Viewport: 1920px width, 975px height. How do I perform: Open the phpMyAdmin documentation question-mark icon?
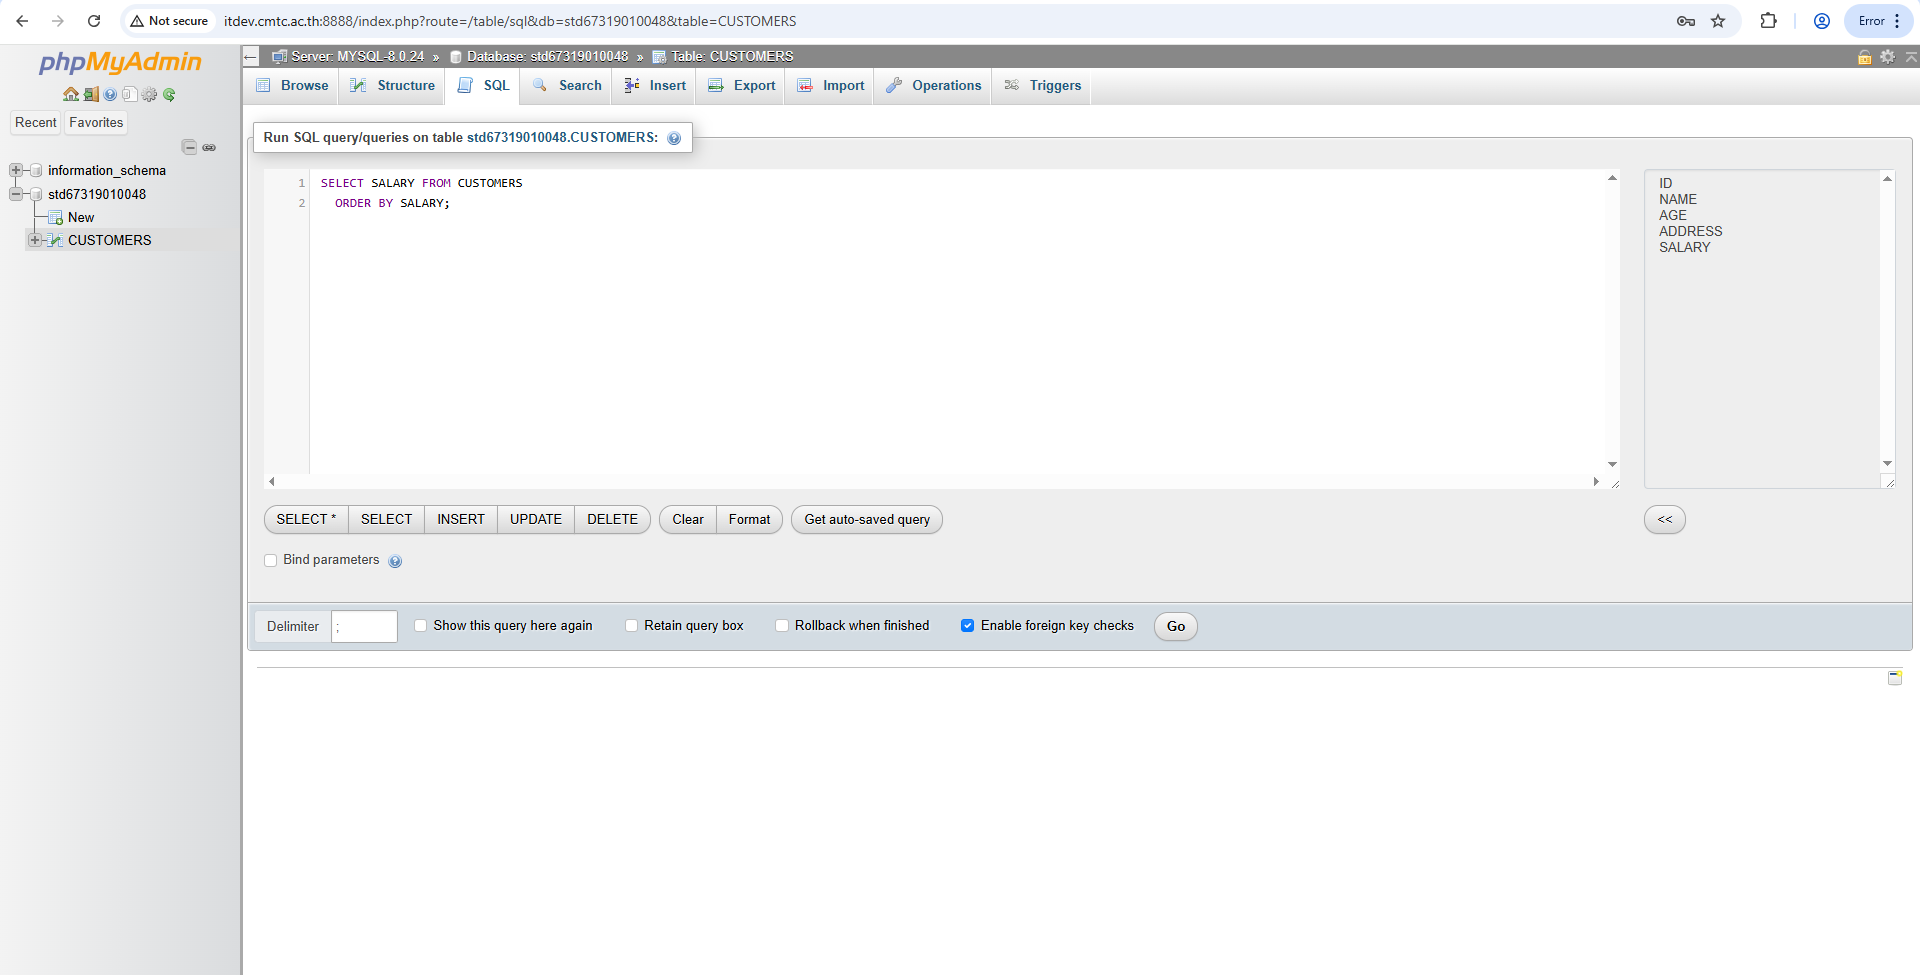(x=110, y=95)
